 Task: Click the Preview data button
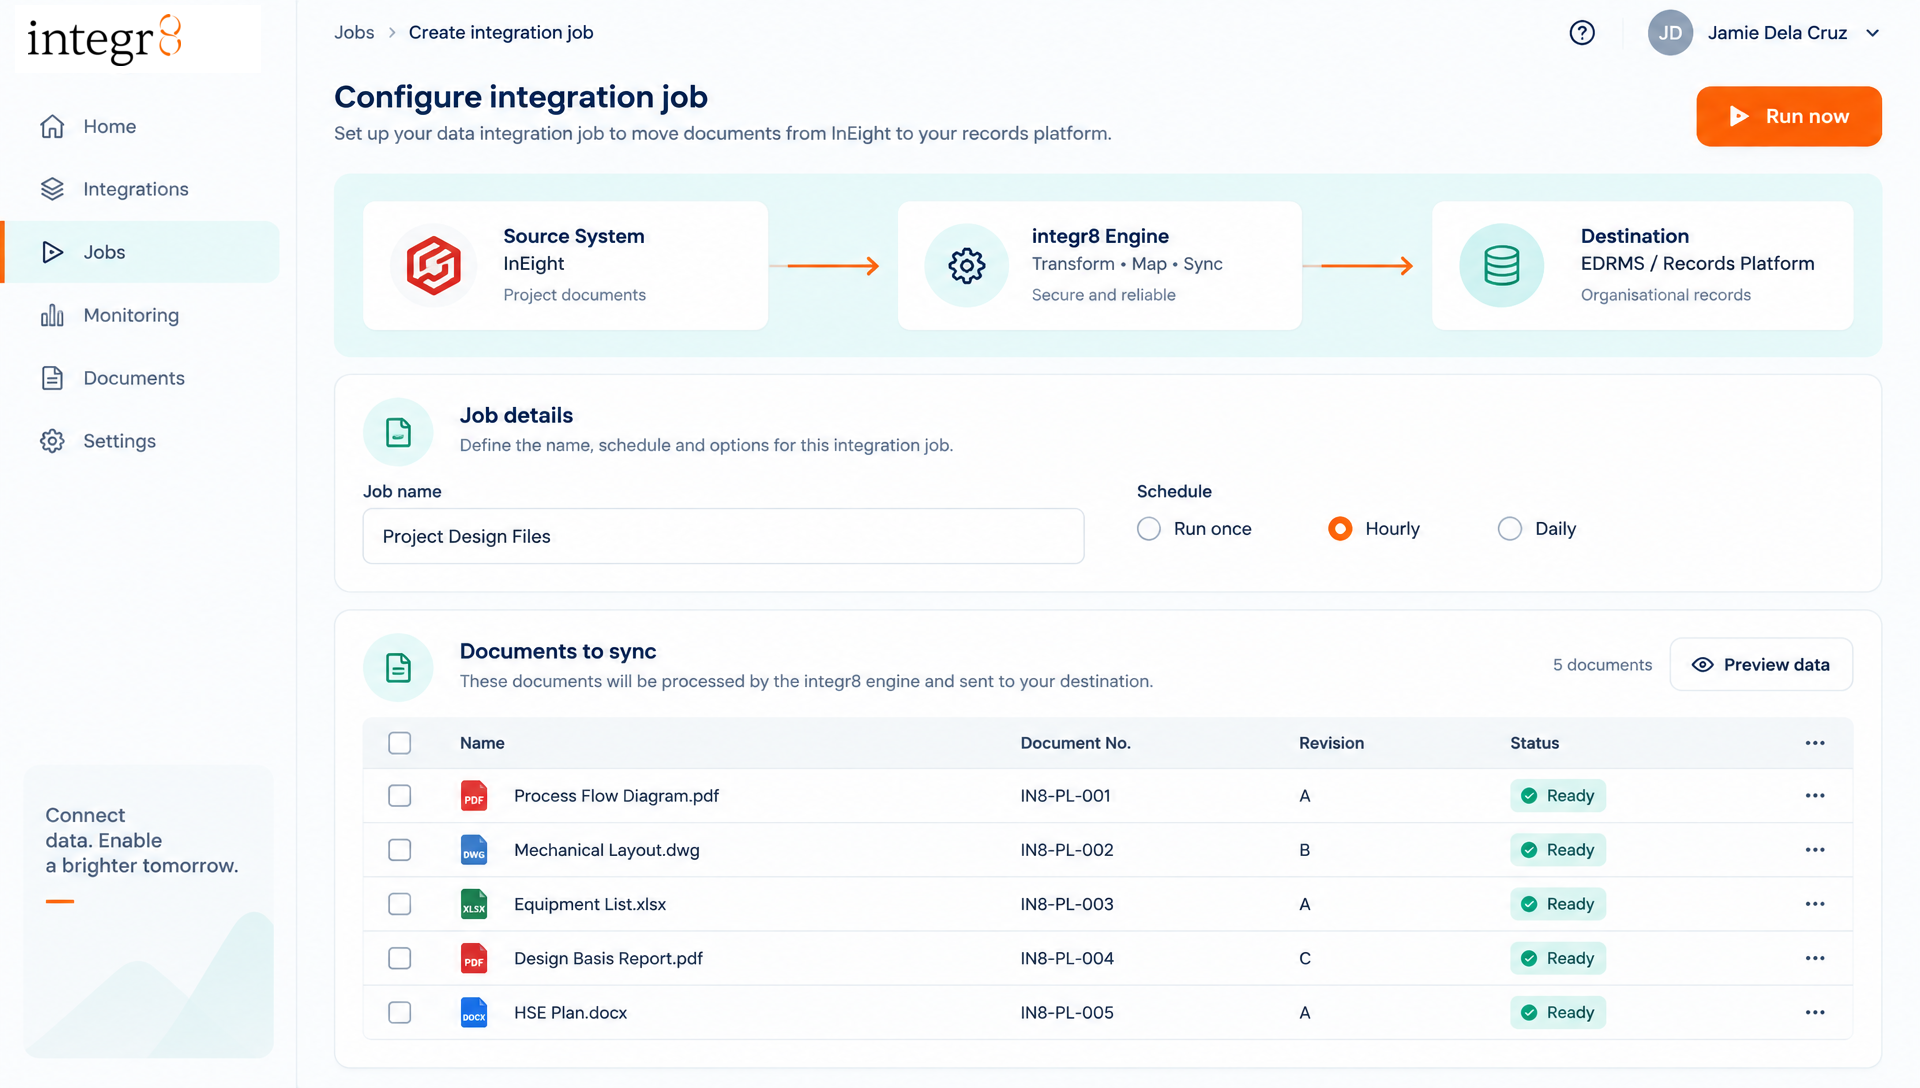point(1761,665)
